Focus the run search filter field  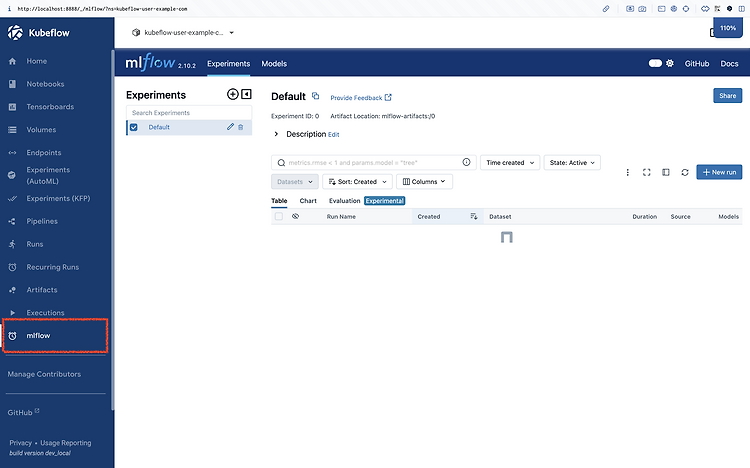[x=374, y=163]
